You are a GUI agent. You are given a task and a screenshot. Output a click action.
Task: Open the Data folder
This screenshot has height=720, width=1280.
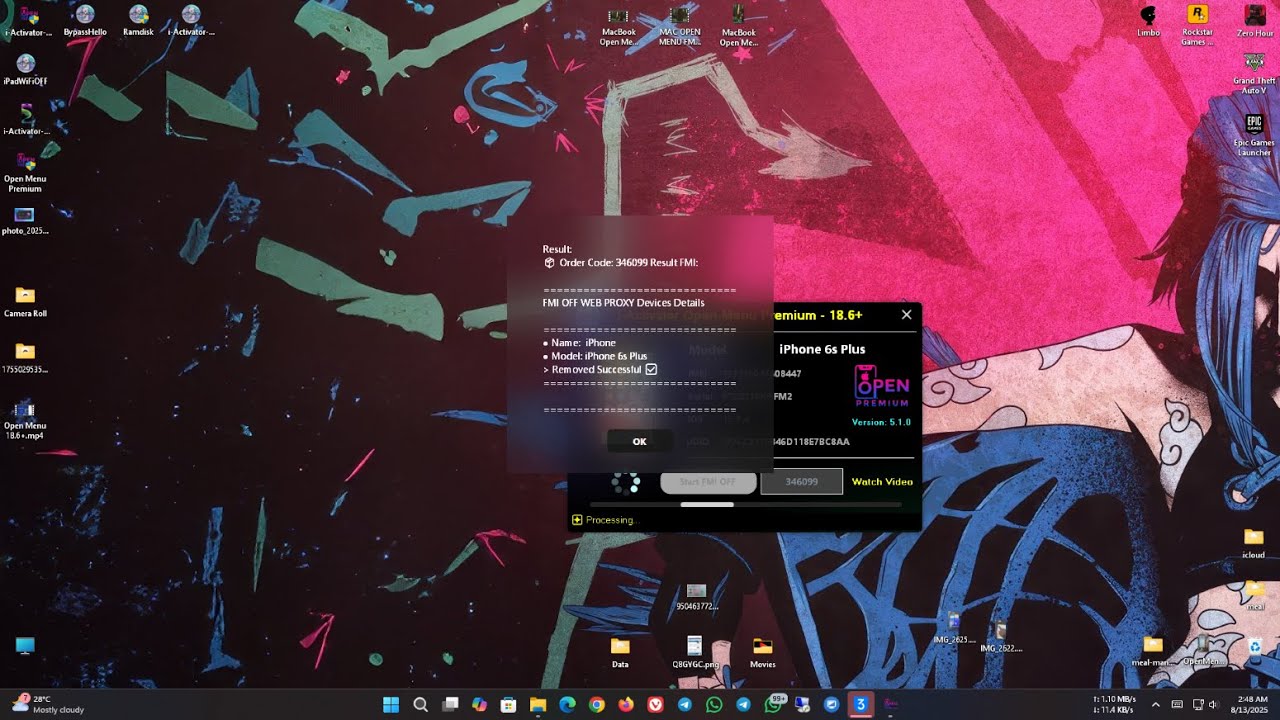click(x=620, y=652)
